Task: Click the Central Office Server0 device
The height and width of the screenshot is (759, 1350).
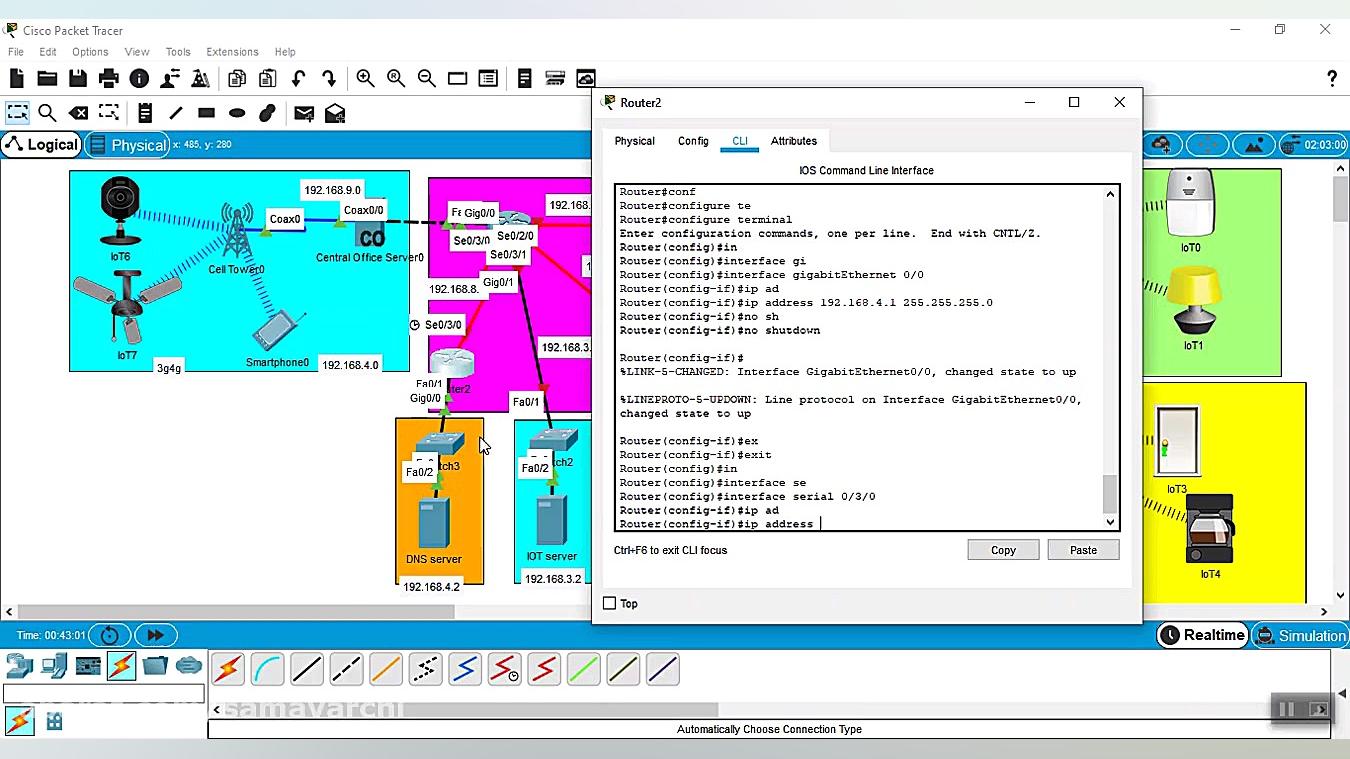Action: (370, 238)
